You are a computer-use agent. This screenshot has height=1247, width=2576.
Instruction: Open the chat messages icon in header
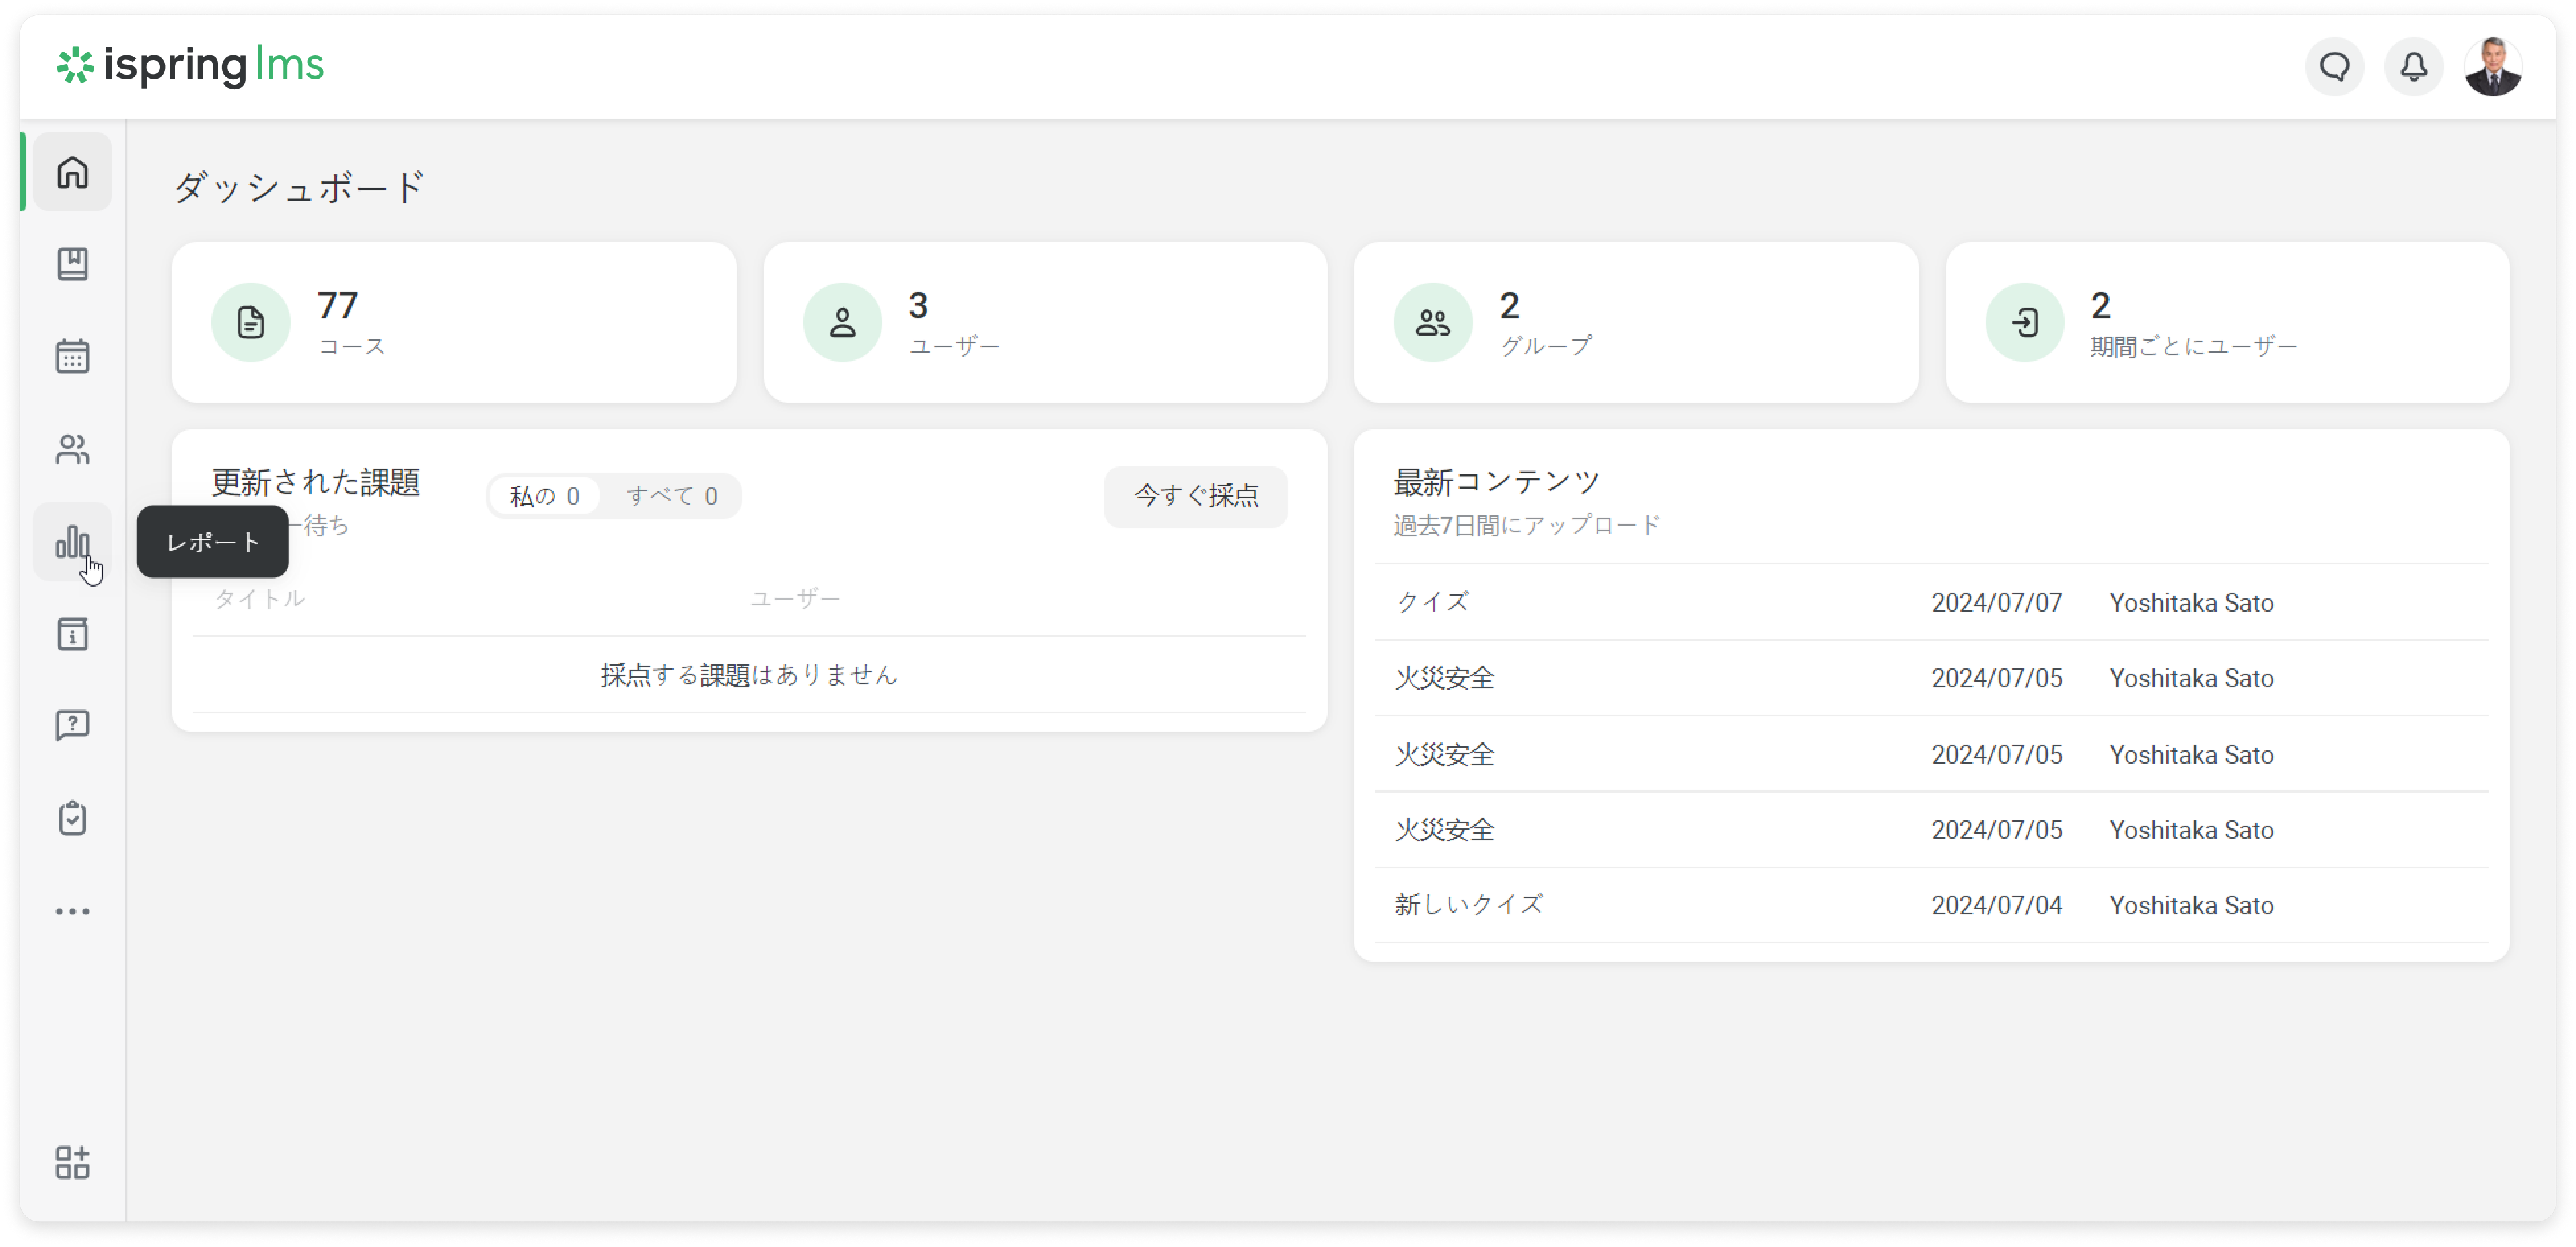point(2334,67)
